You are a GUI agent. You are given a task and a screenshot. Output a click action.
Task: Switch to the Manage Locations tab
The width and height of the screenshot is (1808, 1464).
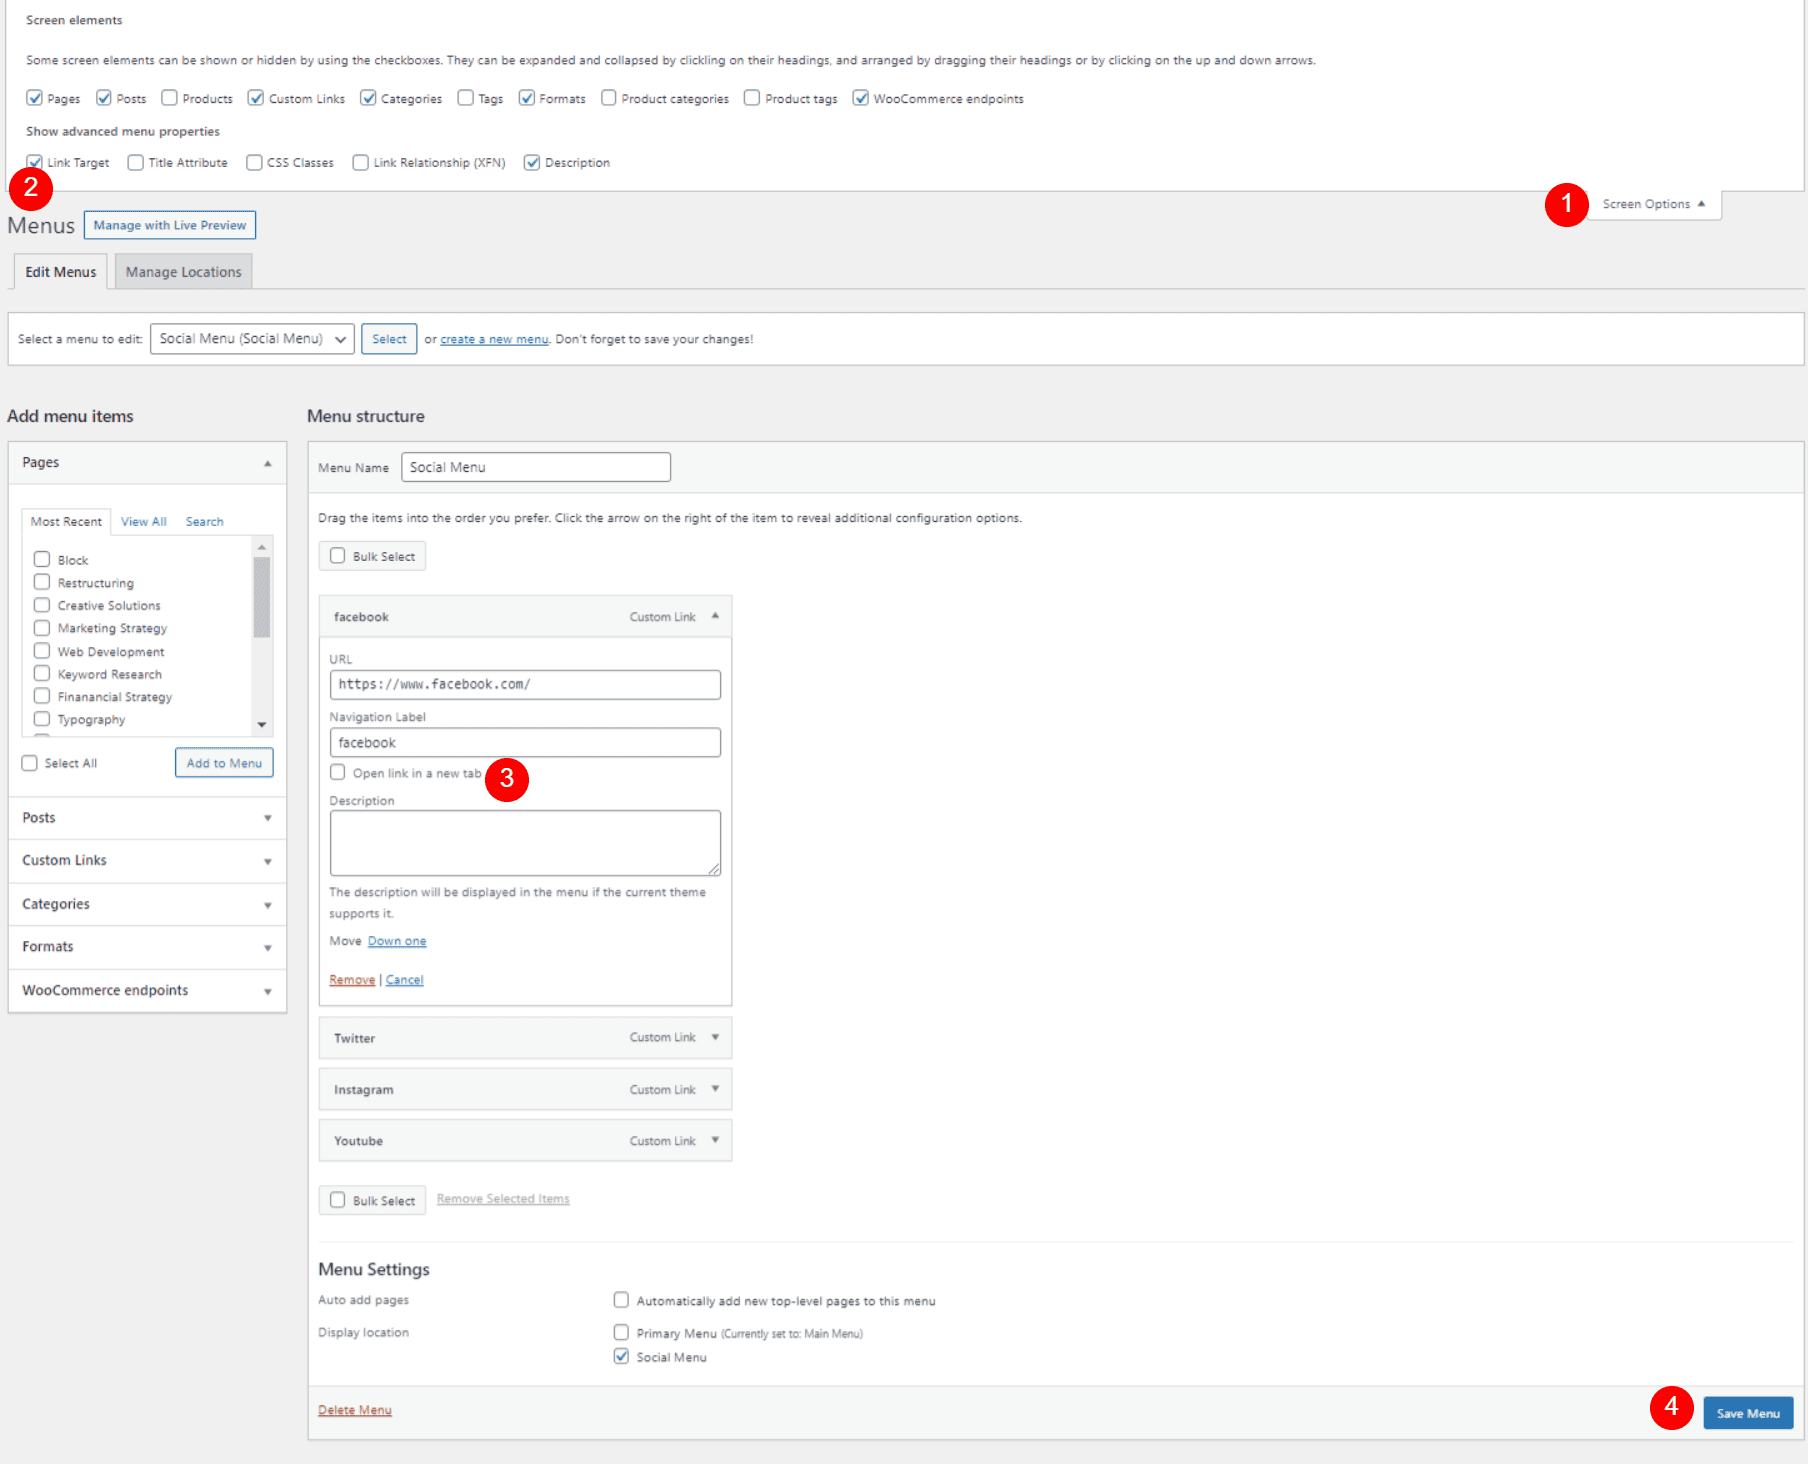pos(184,272)
